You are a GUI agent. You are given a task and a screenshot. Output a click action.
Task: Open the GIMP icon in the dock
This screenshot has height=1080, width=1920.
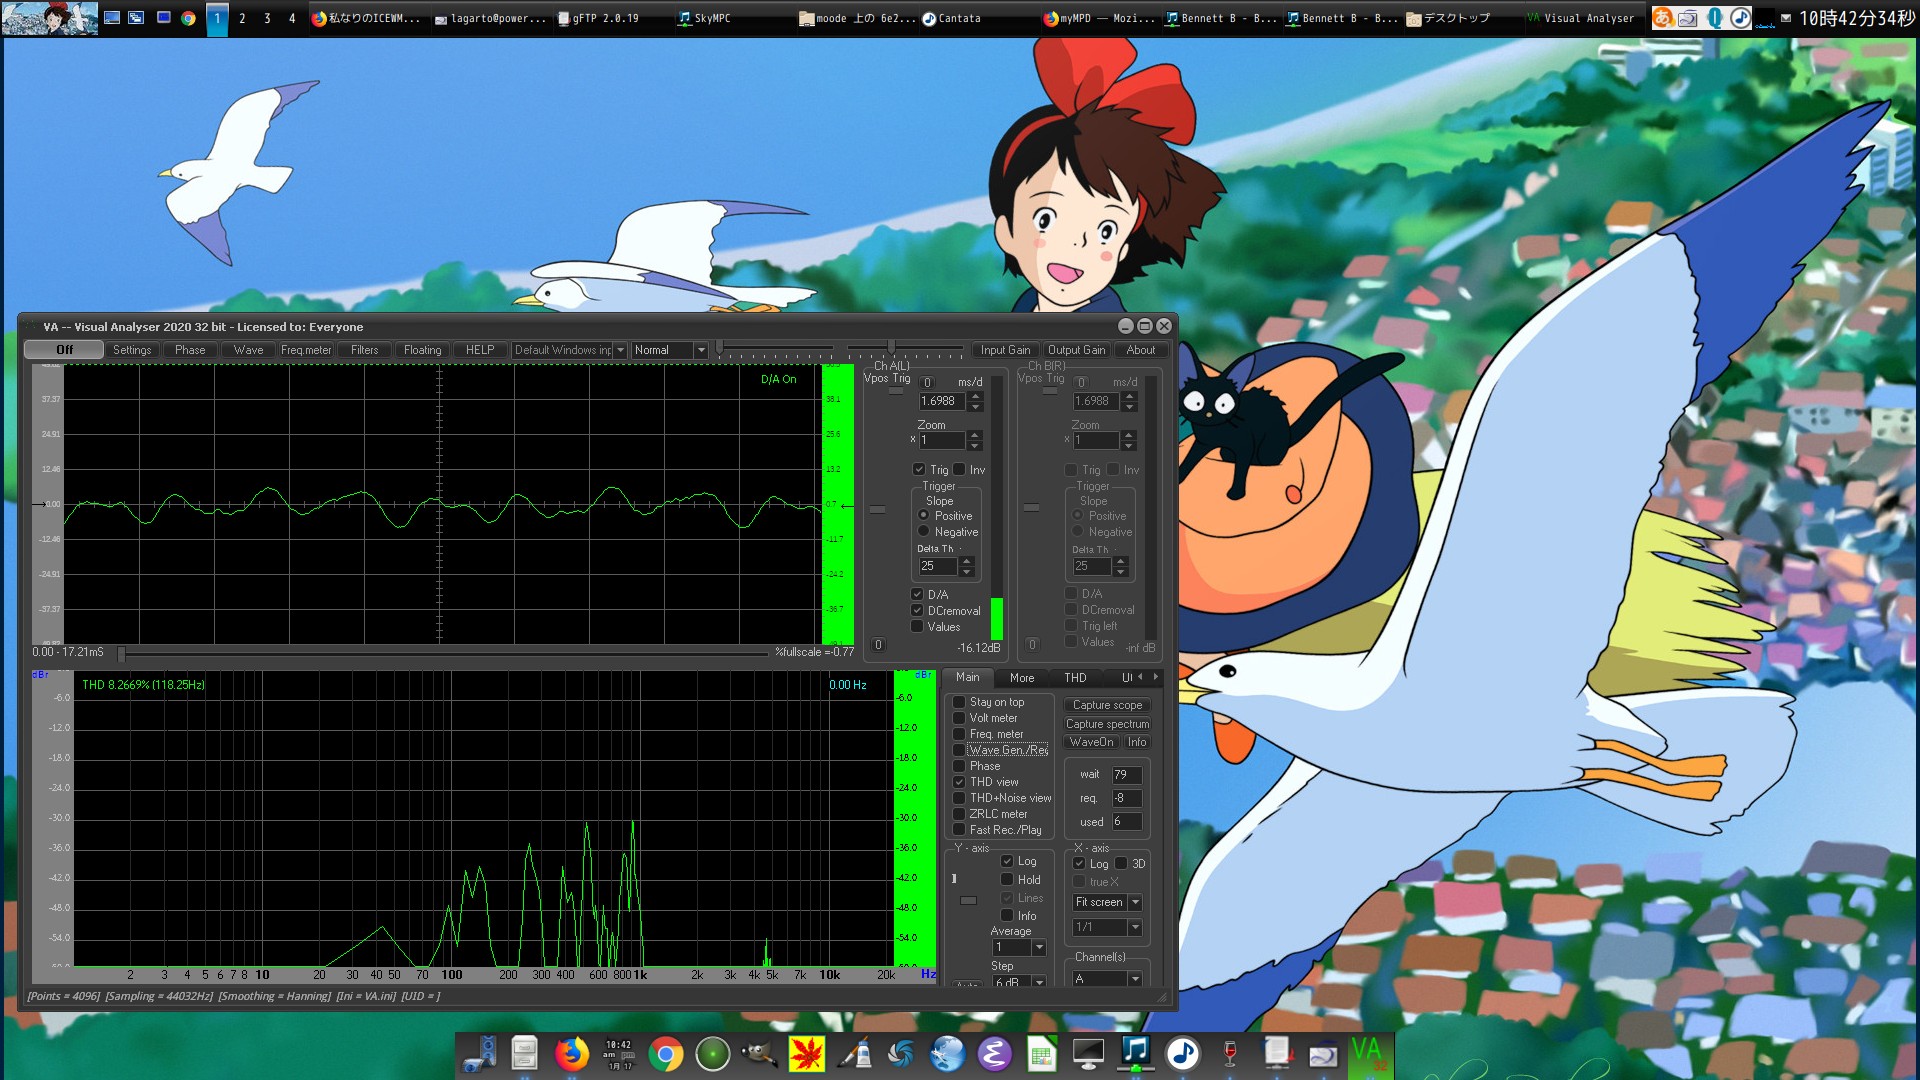[x=759, y=1053]
